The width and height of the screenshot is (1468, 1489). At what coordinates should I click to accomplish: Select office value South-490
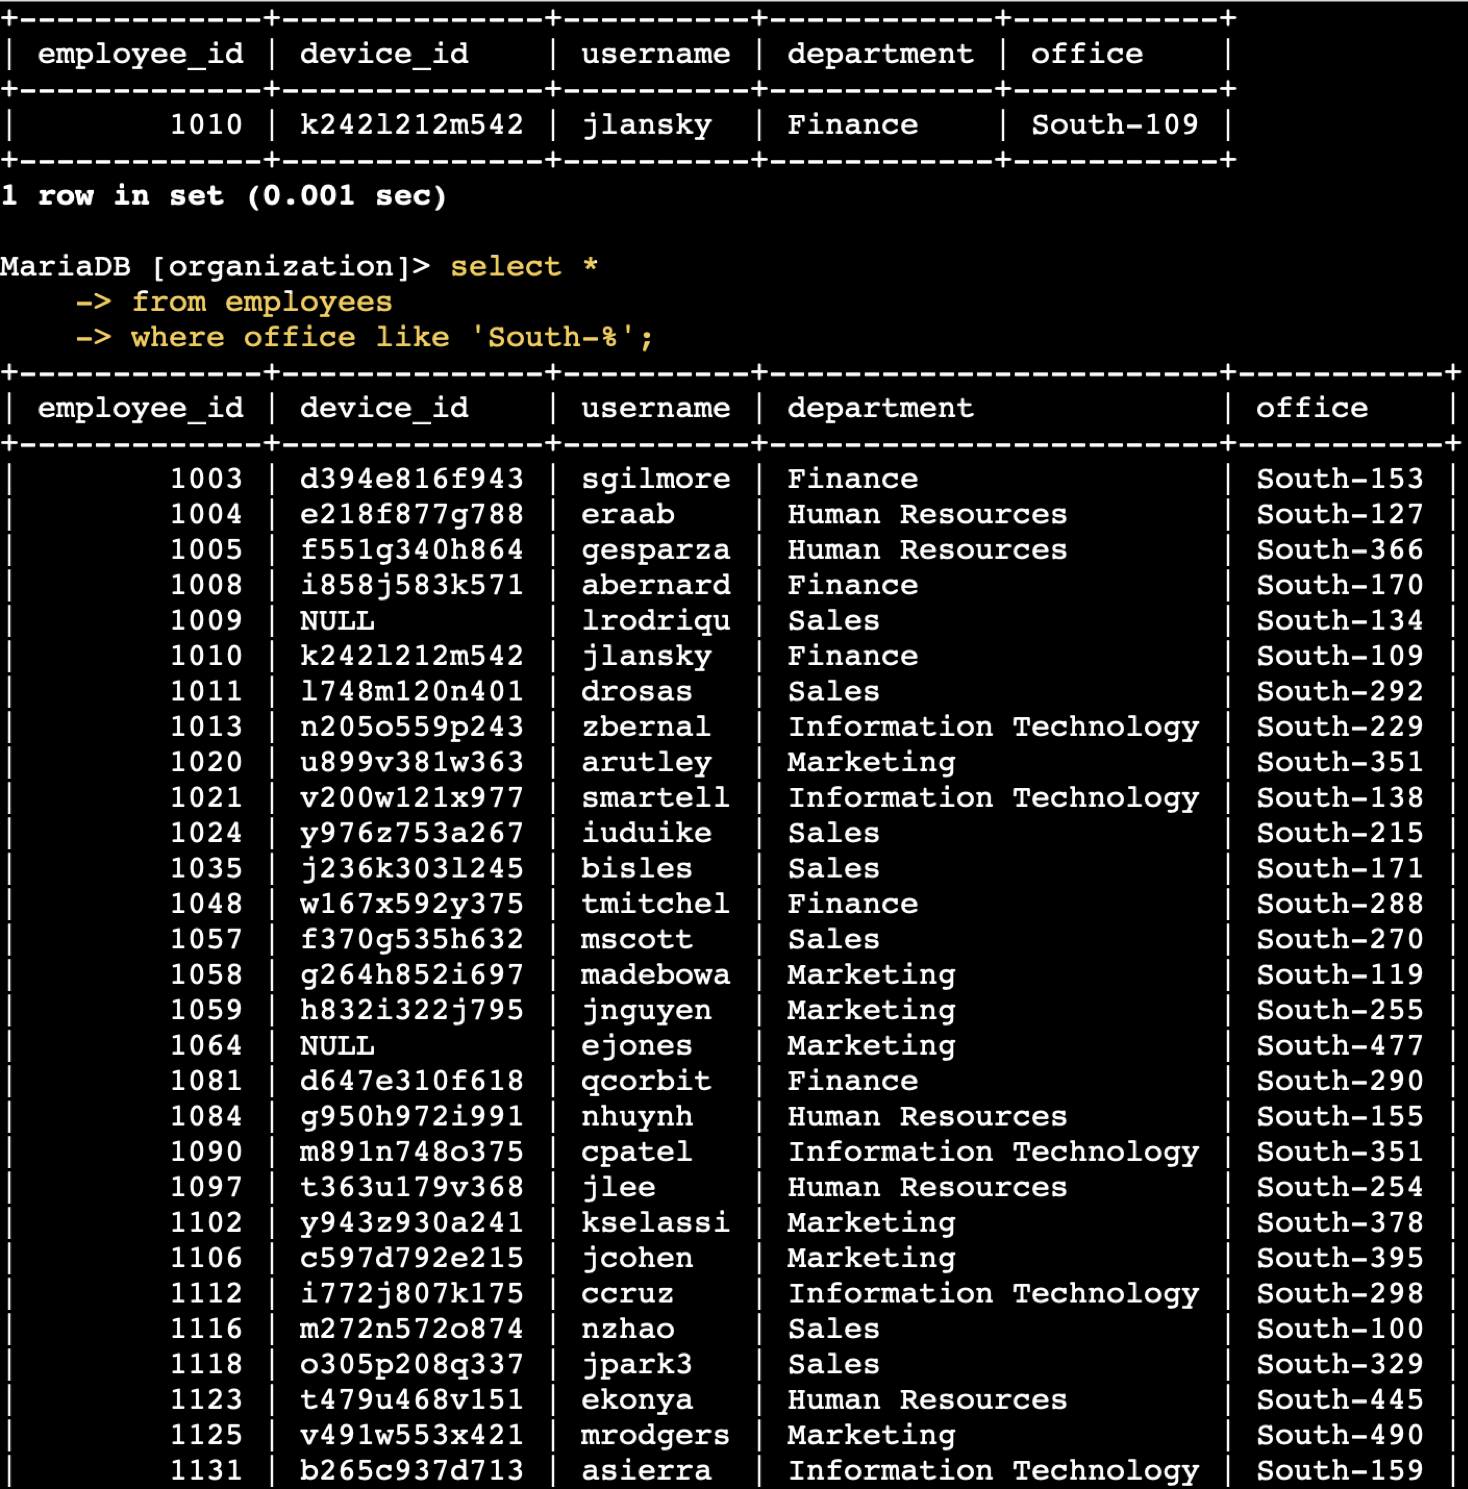click(x=1339, y=1435)
